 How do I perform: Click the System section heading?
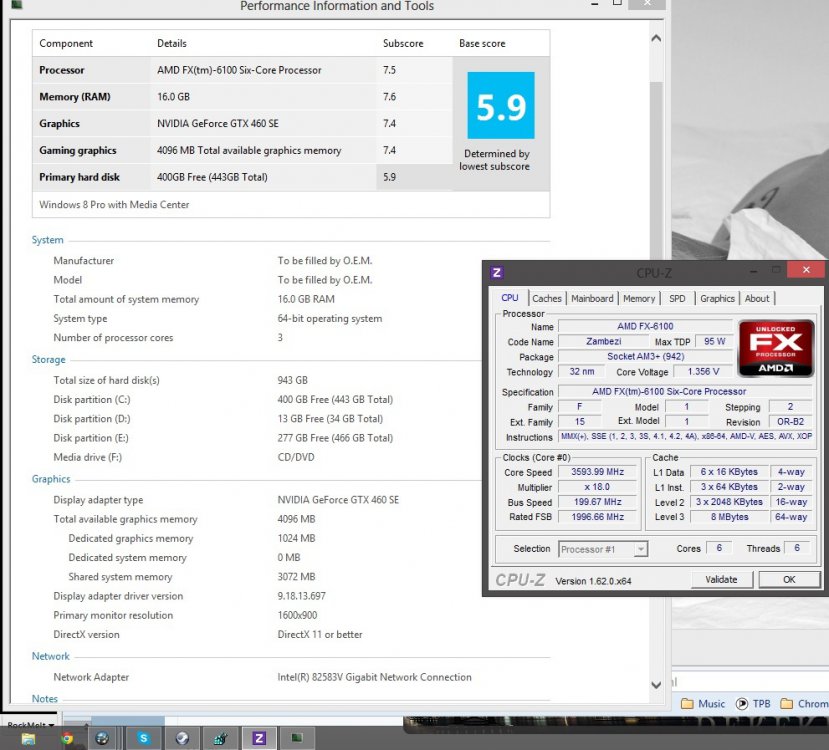click(48, 240)
